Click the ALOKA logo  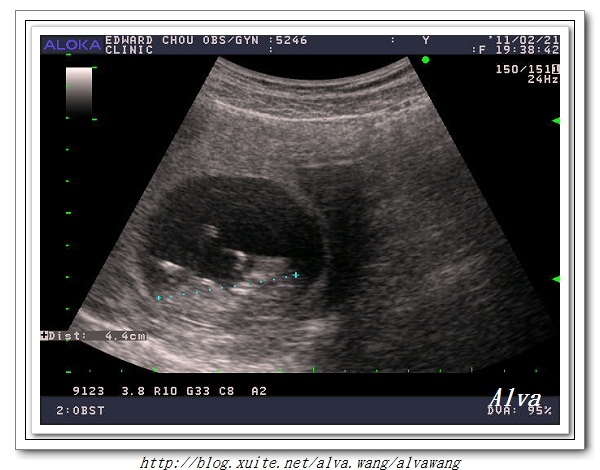72,45
